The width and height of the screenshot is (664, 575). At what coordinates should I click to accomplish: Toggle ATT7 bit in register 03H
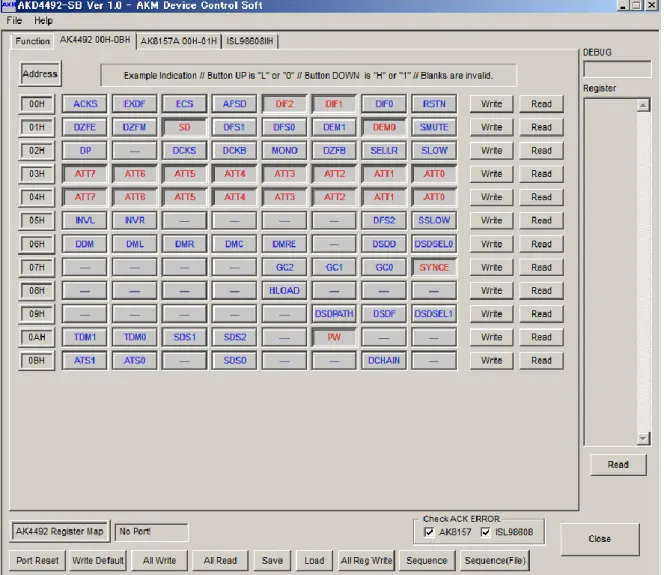[x=85, y=174]
